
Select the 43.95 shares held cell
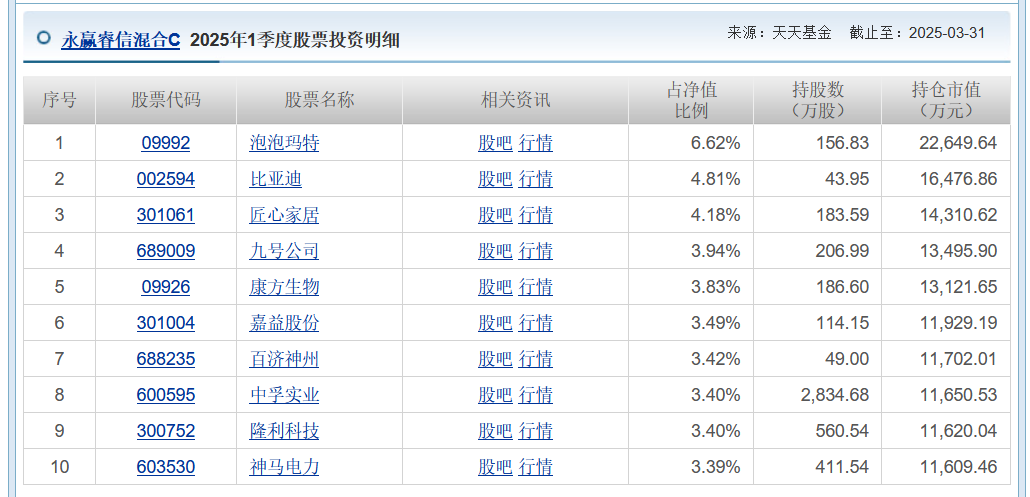coord(817,179)
